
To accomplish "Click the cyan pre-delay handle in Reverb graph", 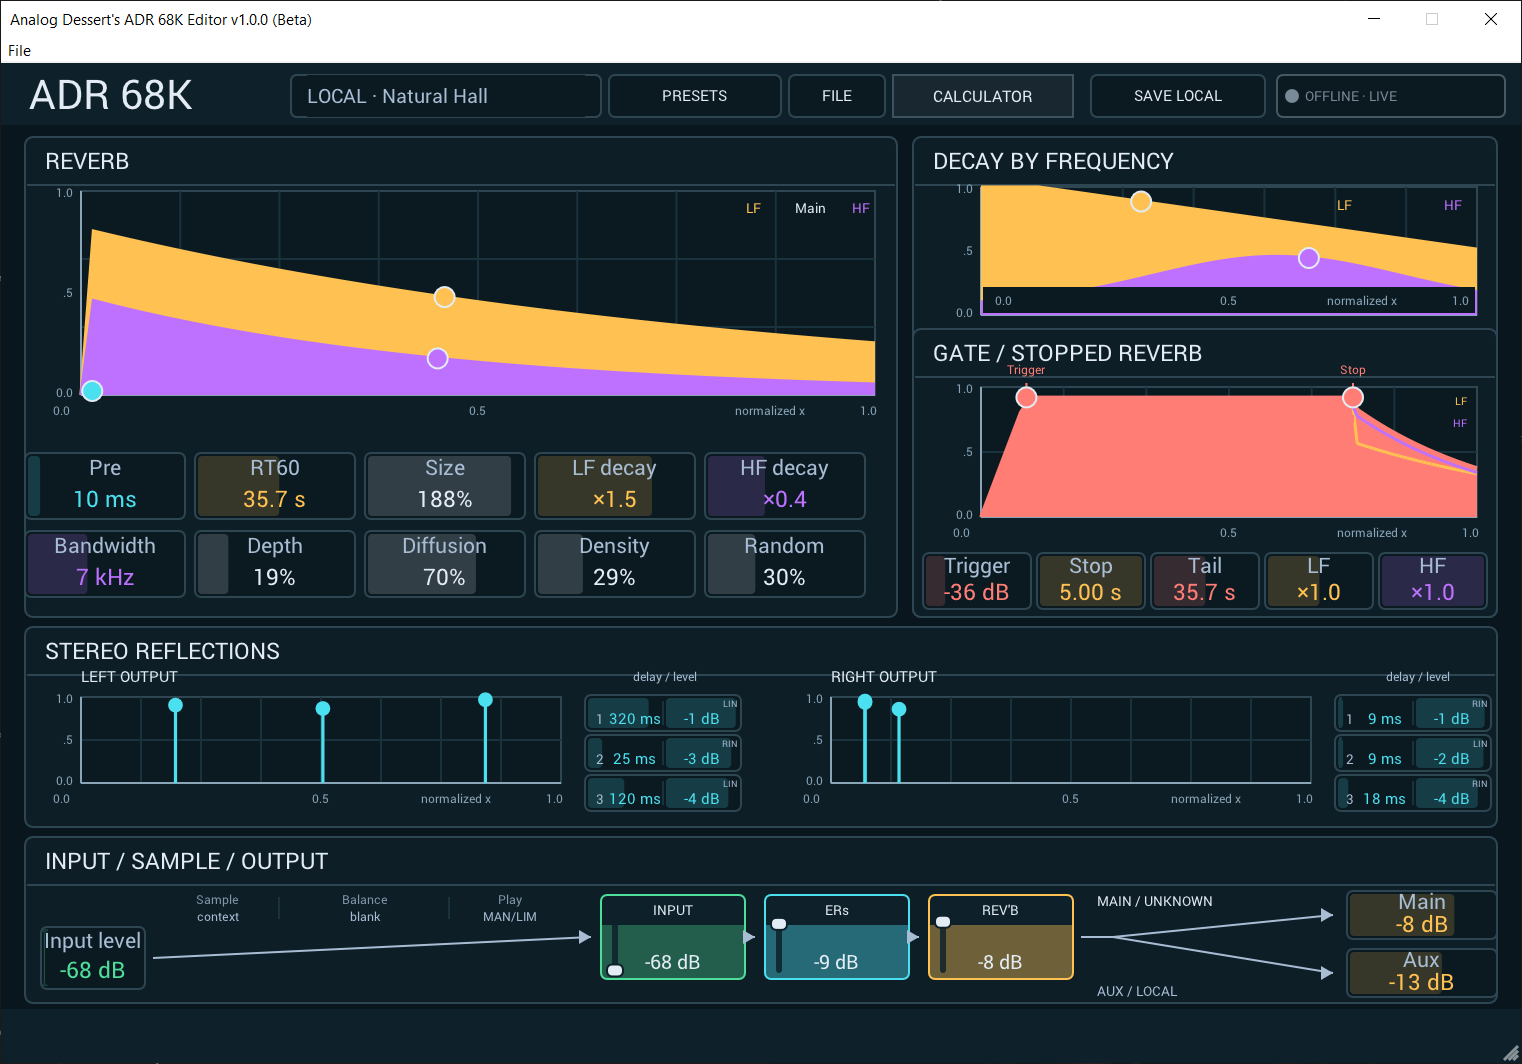I will (x=92, y=391).
